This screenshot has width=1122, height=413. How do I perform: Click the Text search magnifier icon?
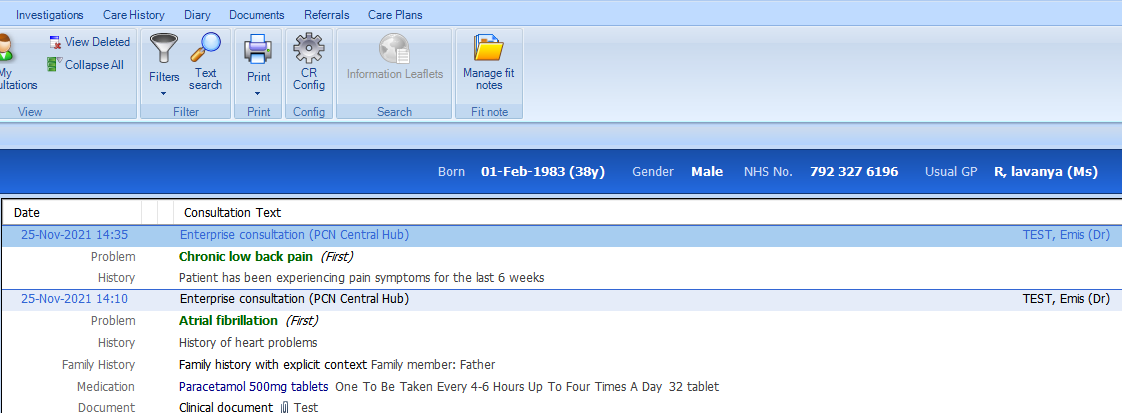click(205, 49)
